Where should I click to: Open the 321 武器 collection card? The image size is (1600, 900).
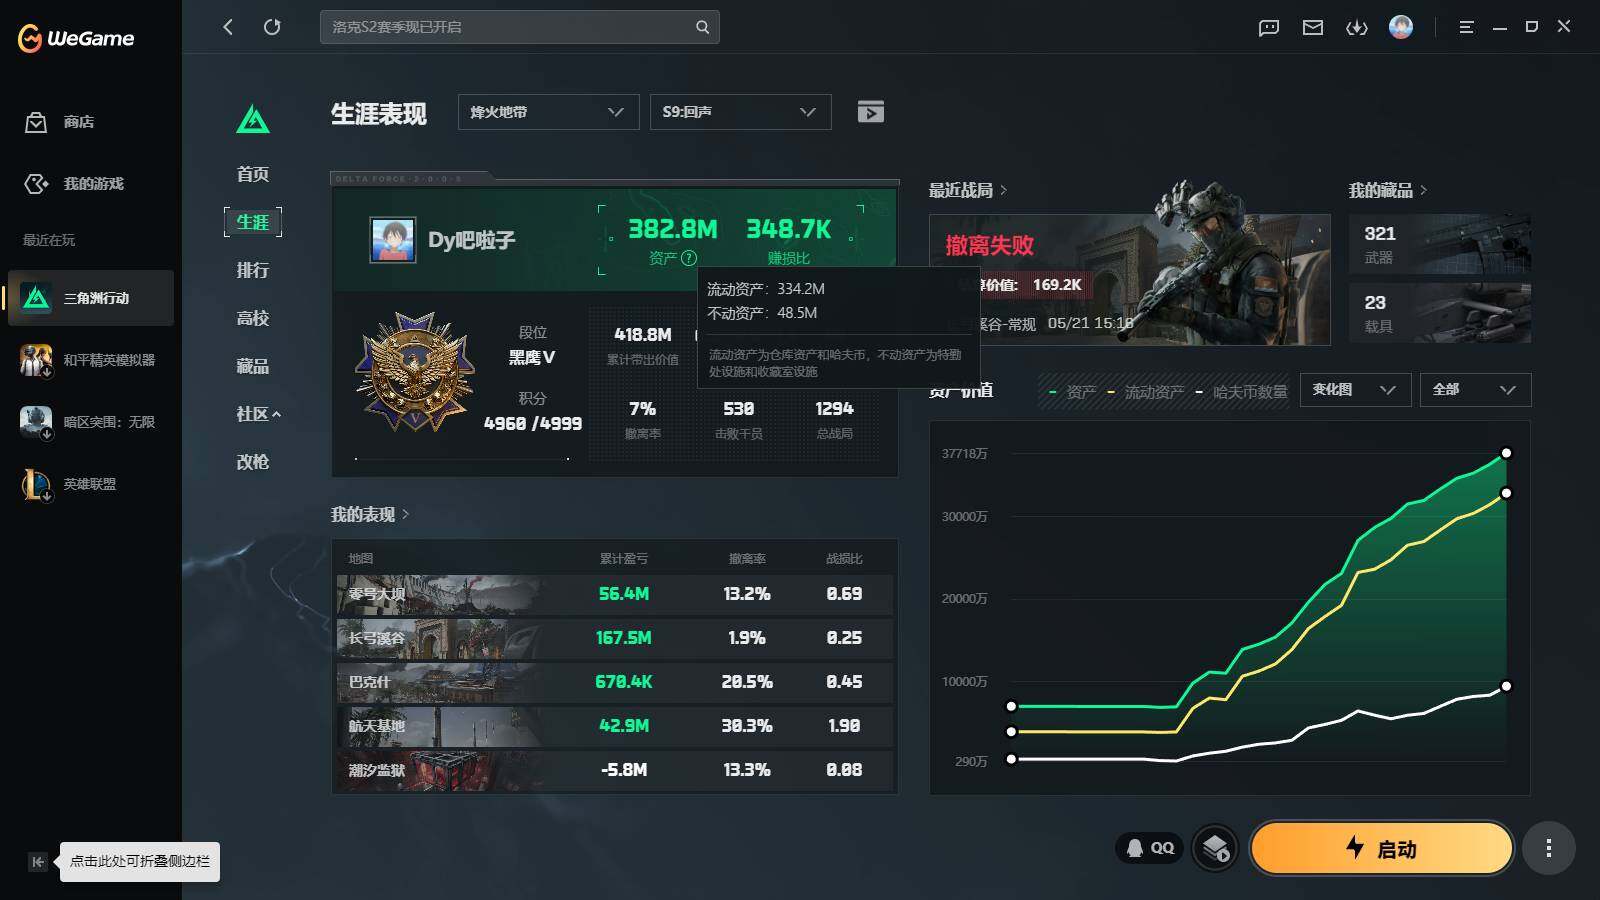tap(1440, 244)
